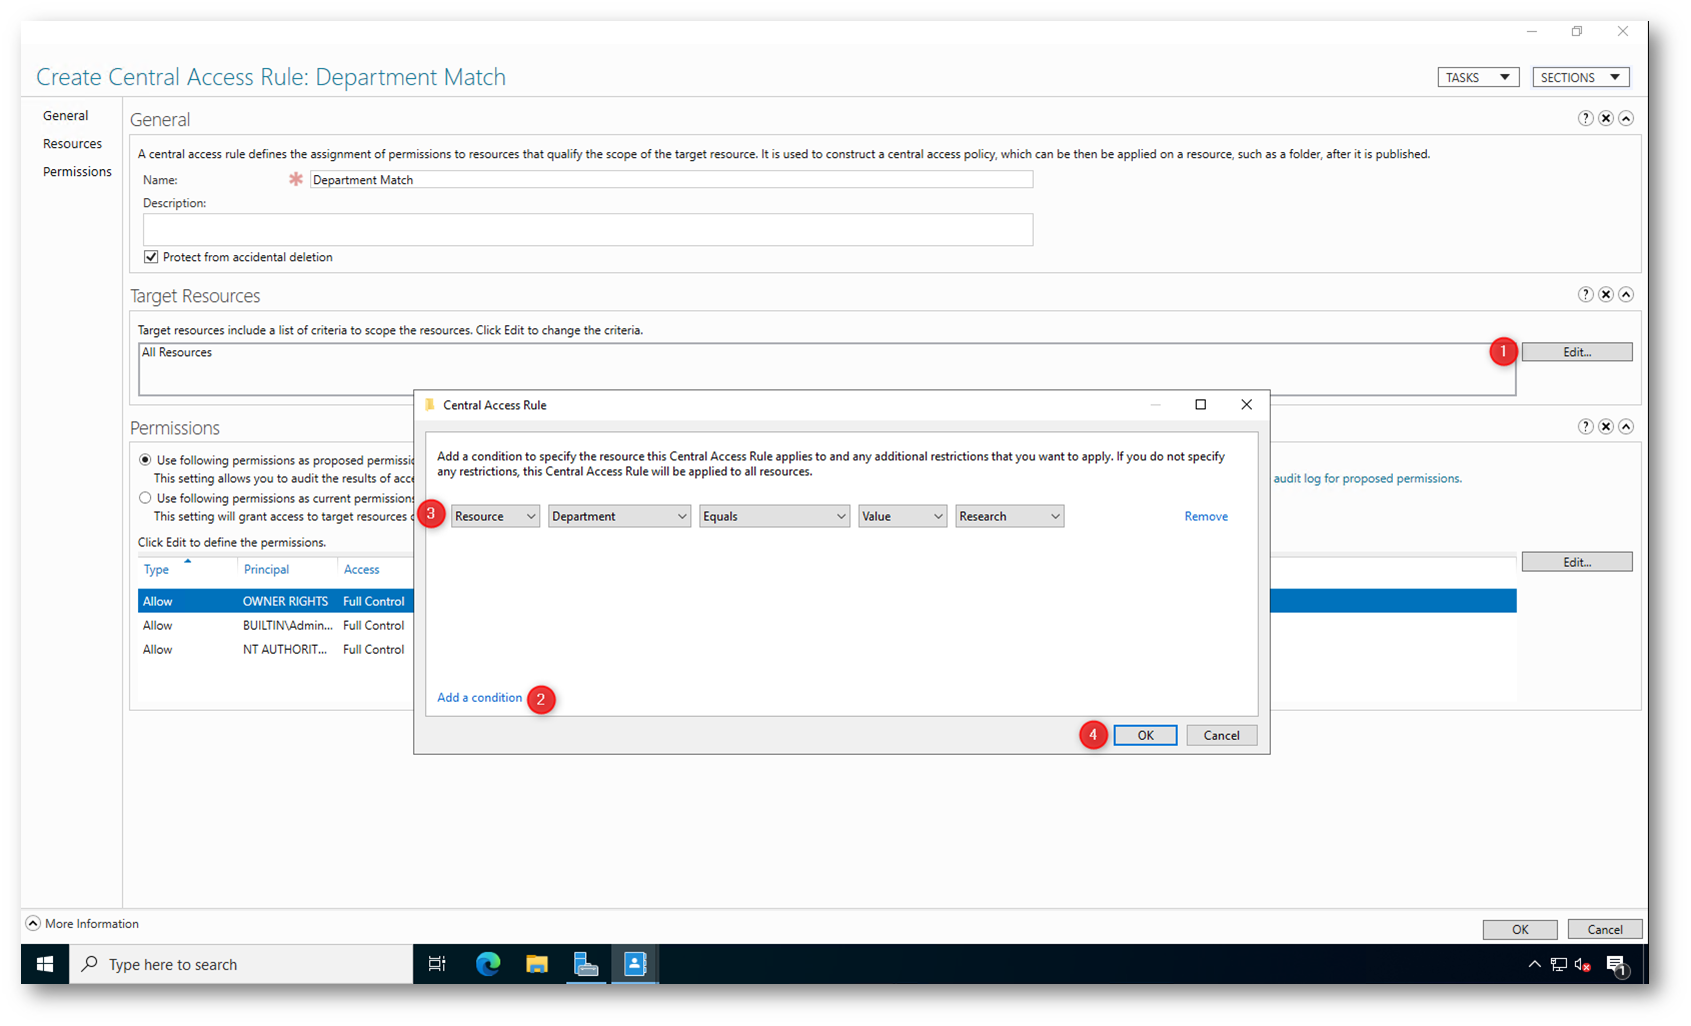Open File Explorer from the taskbar
This screenshot has height=1026, width=1691.
(x=537, y=964)
